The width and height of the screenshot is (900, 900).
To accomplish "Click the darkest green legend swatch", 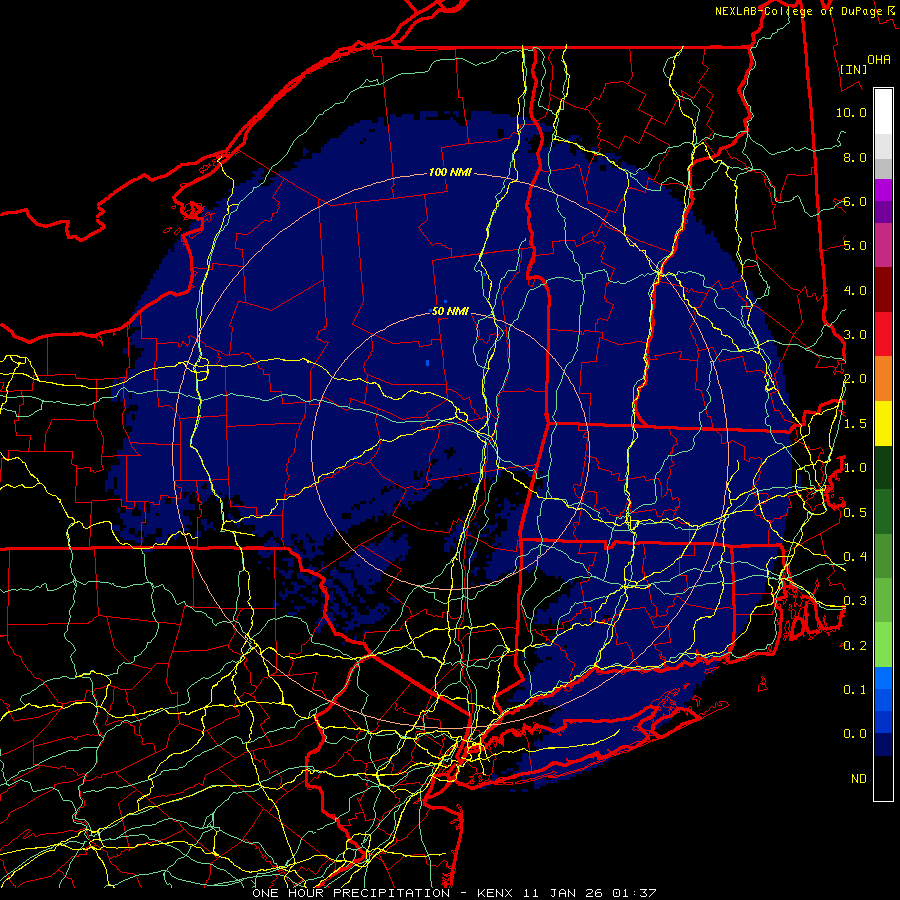I will pyautogui.click(x=883, y=467).
